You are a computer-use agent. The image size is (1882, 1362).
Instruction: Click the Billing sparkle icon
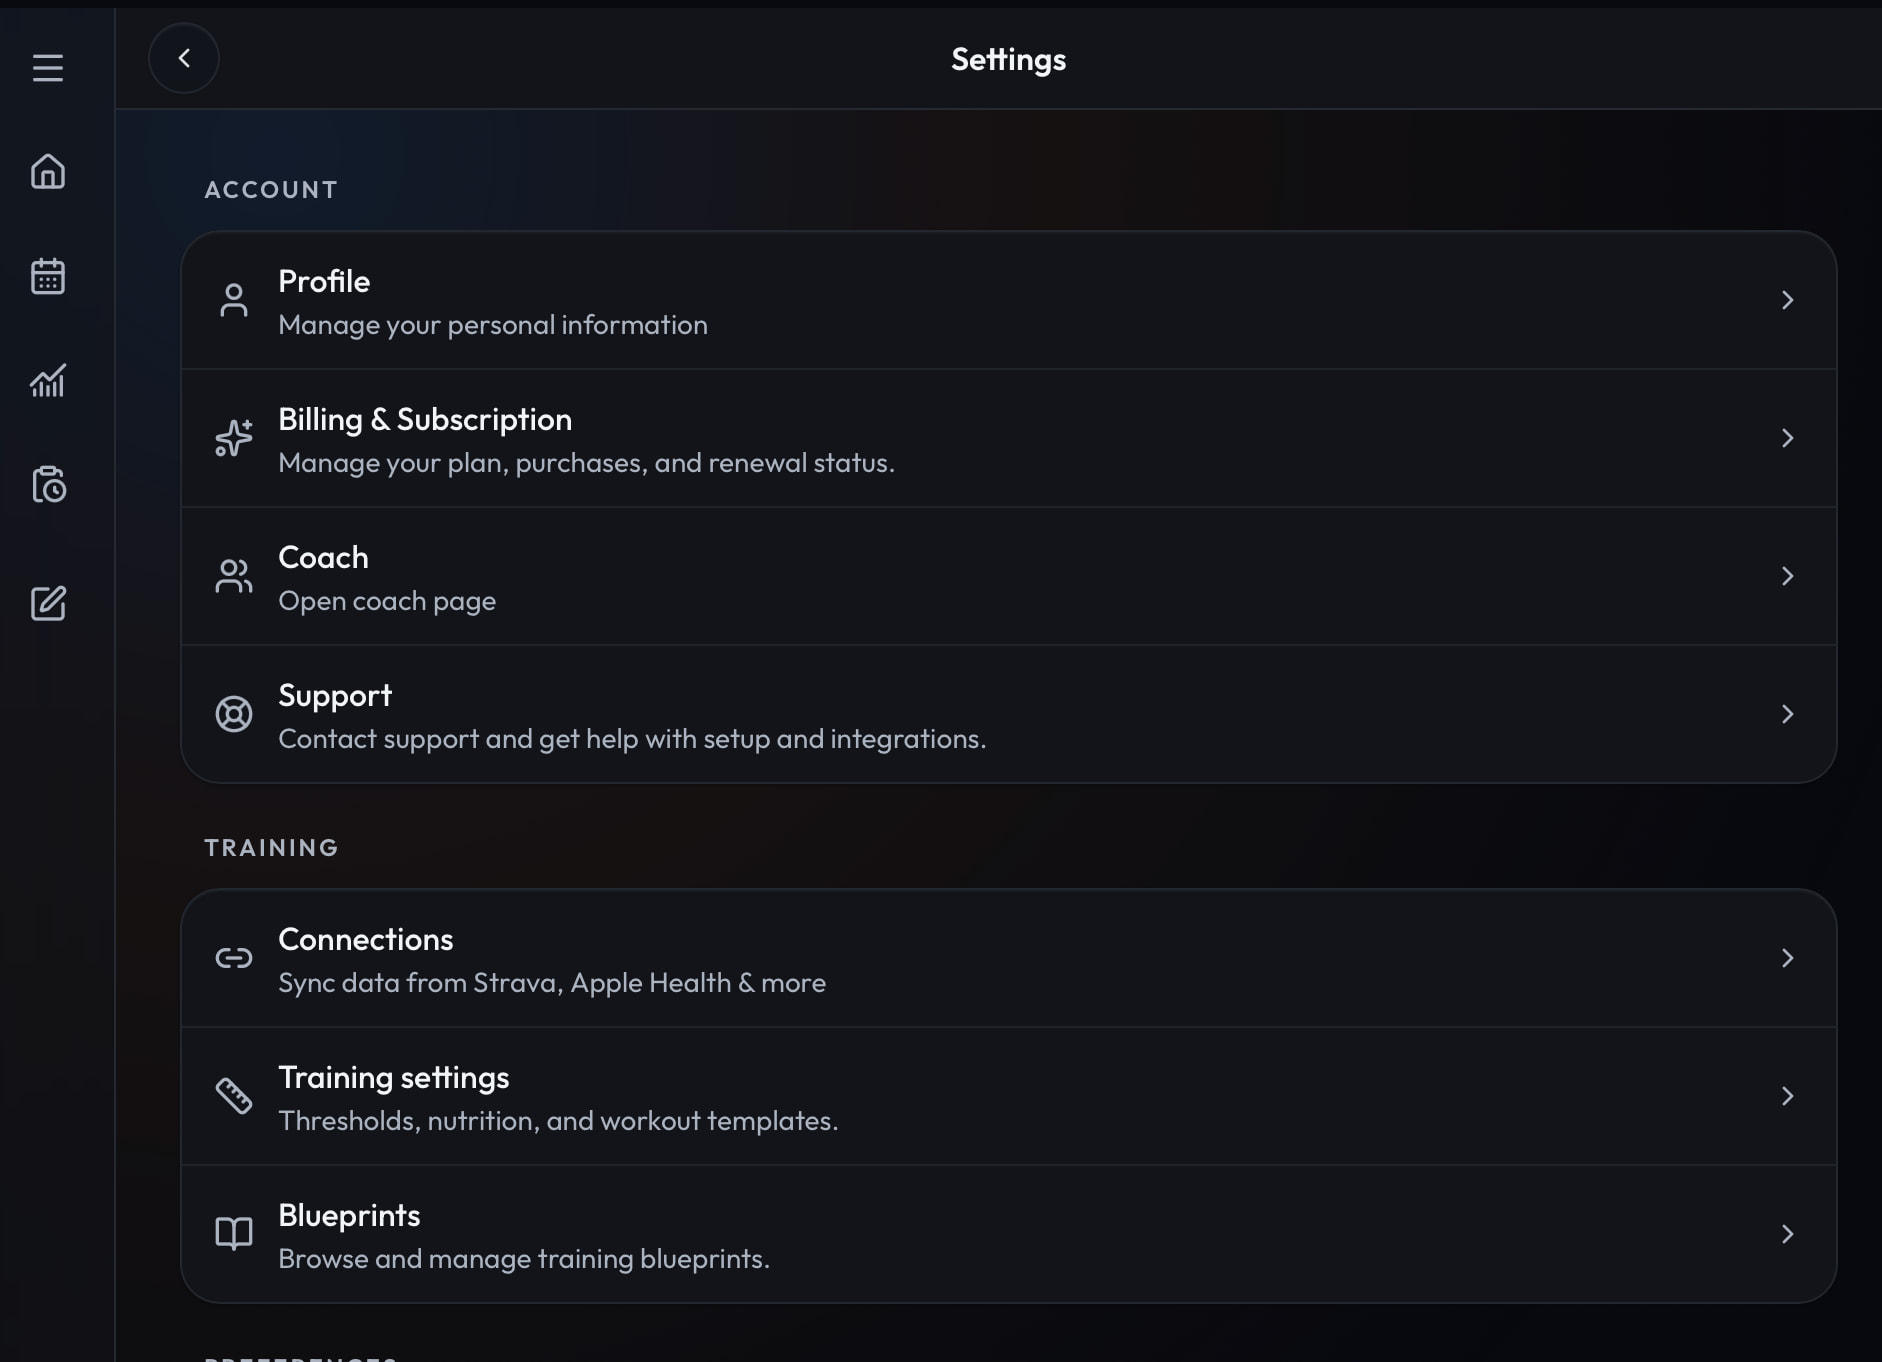coord(234,438)
